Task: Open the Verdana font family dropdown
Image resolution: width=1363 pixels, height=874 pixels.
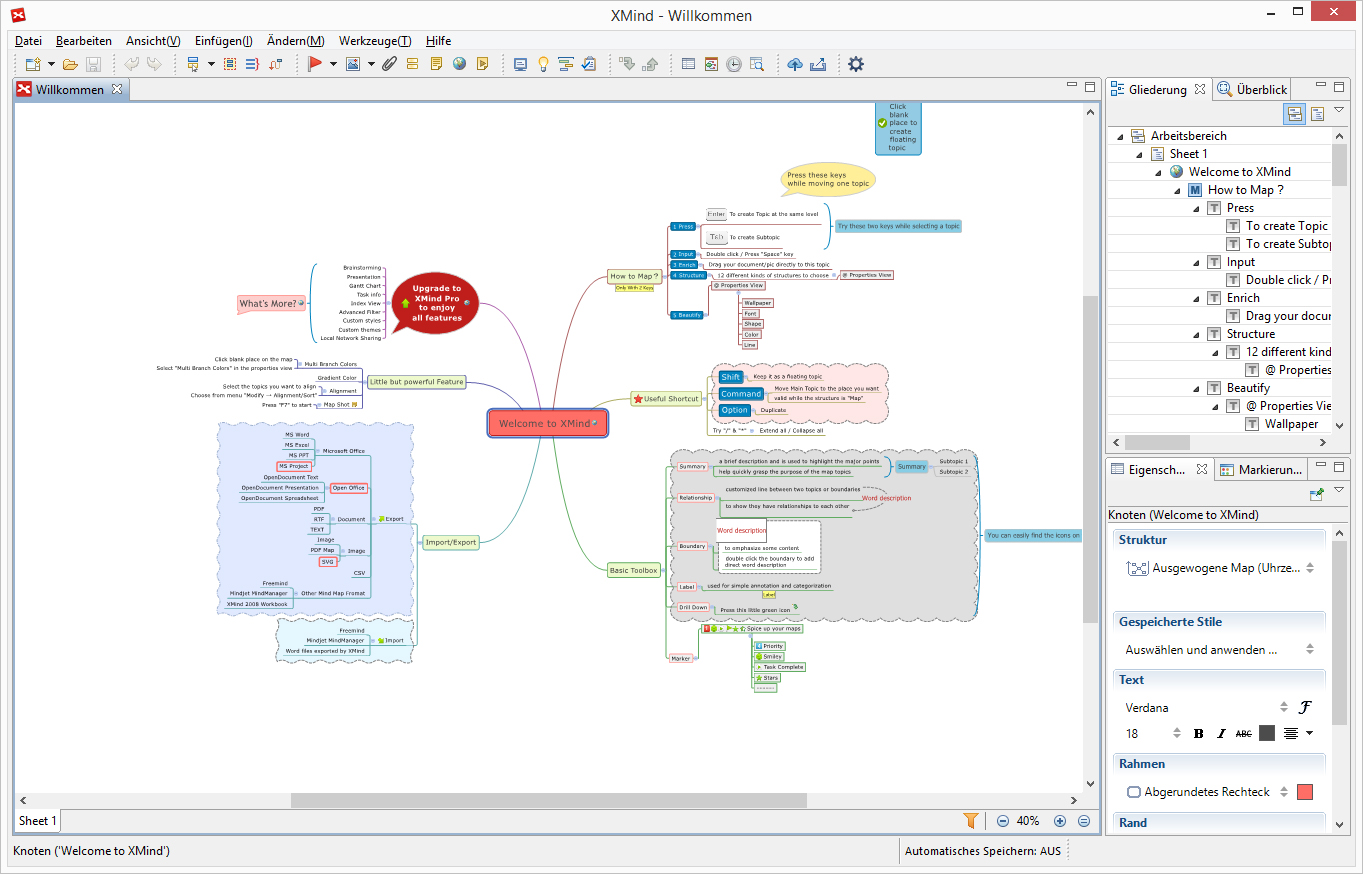Action: pos(1284,708)
